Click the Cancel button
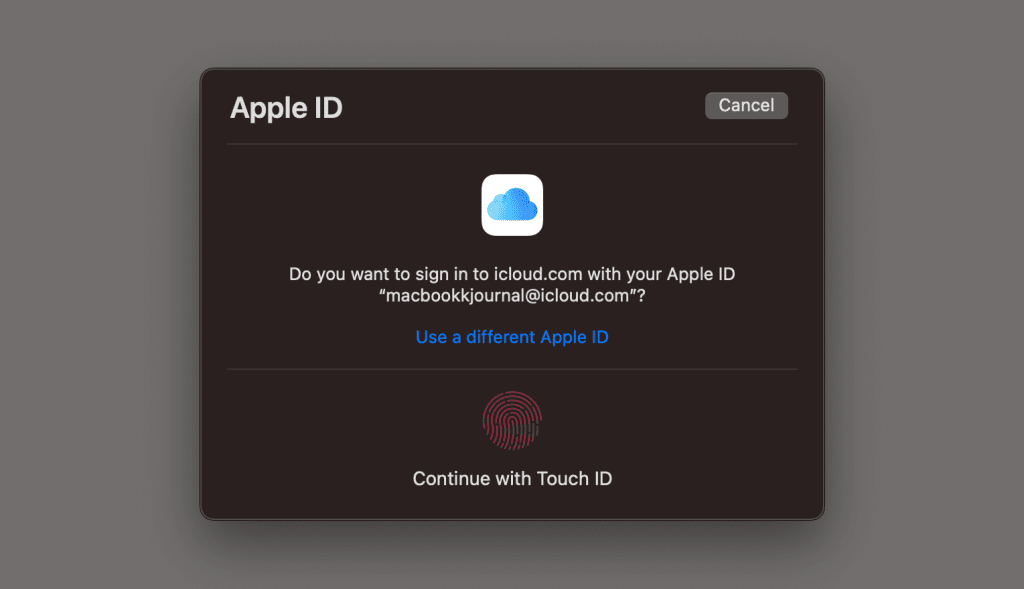This screenshot has height=589, width=1024. click(746, 105)
